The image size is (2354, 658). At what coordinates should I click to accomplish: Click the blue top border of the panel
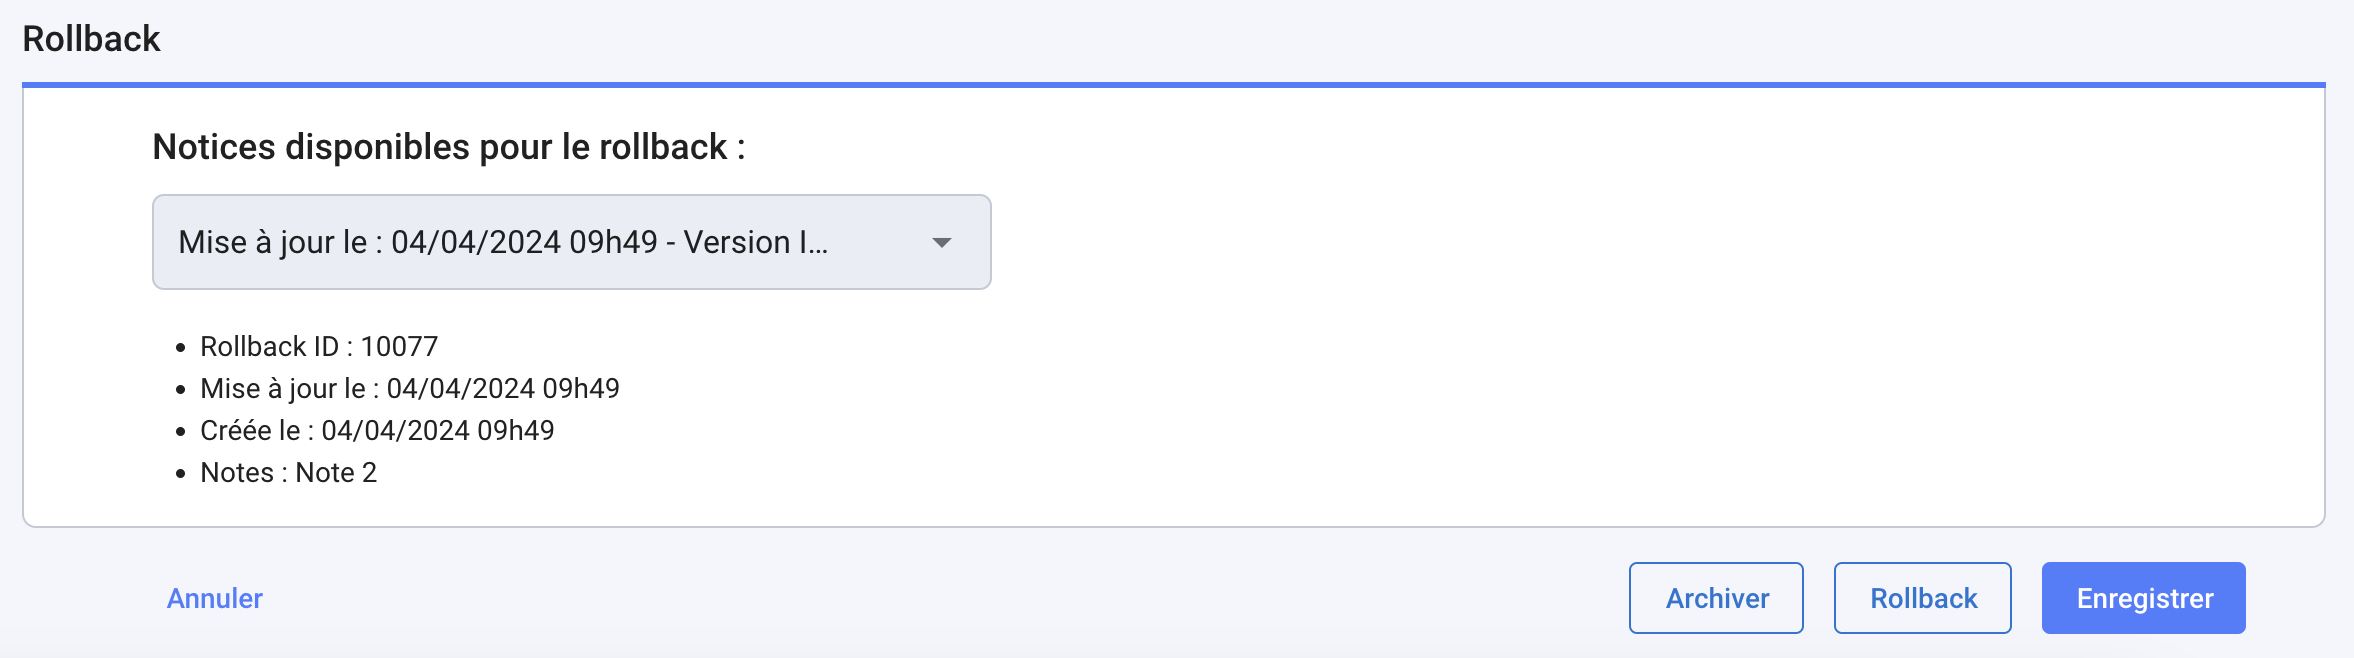coord(1173,85)
